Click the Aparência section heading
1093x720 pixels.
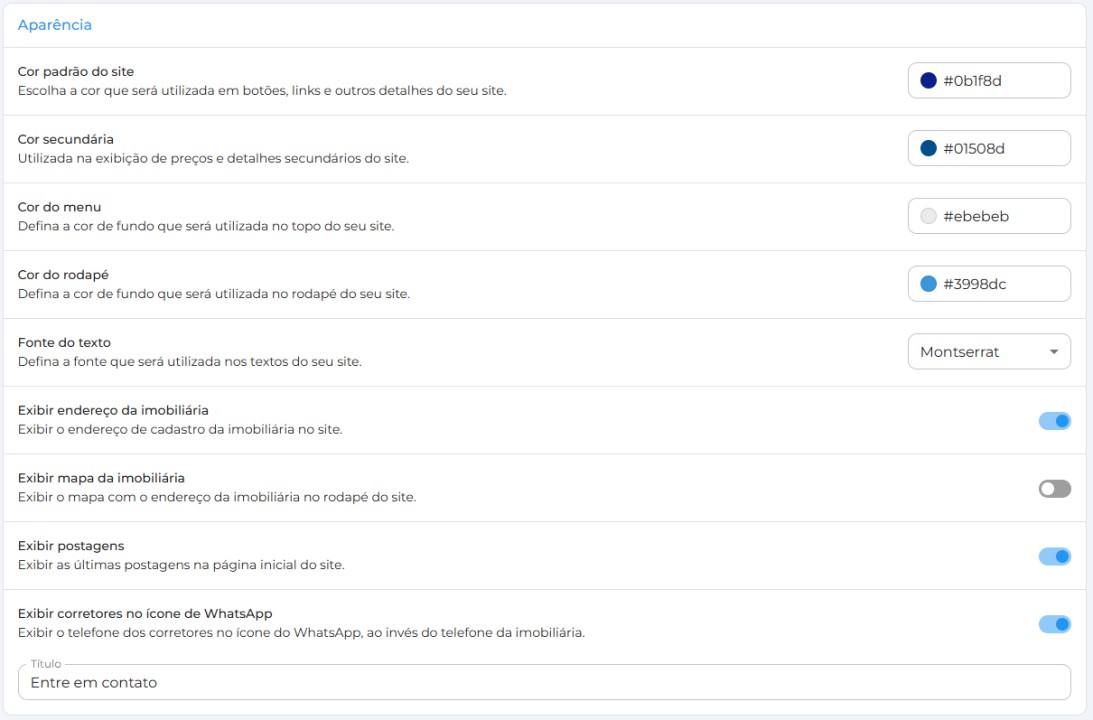click(x=54, y=25)
